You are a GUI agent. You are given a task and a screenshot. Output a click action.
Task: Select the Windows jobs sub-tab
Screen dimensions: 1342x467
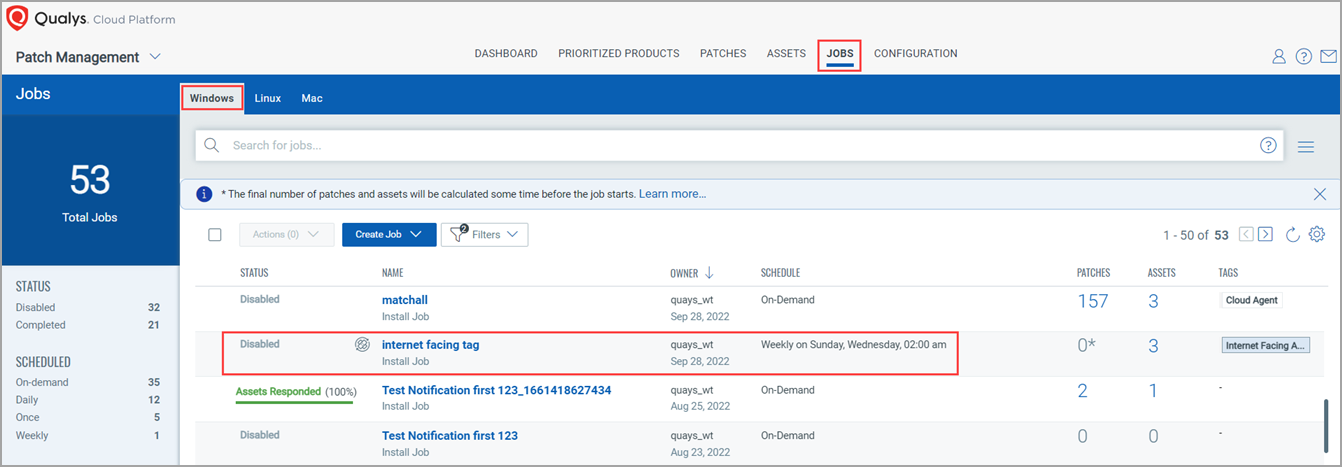pos(212,98)
